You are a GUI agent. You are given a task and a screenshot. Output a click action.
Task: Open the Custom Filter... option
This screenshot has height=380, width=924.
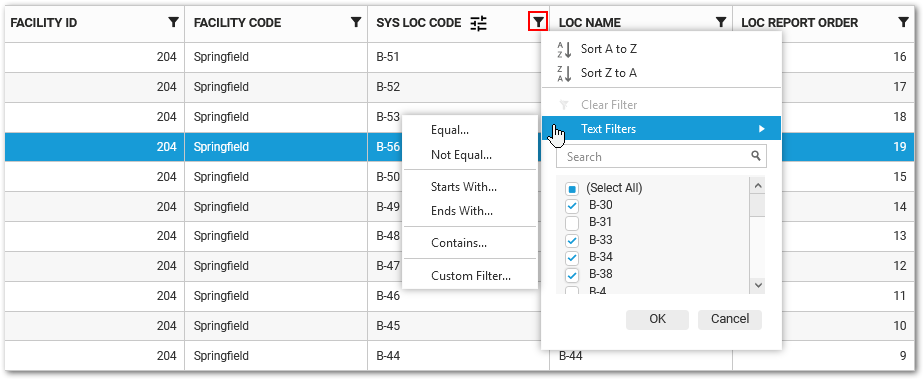pyautogui.click(x=470, y=276)
